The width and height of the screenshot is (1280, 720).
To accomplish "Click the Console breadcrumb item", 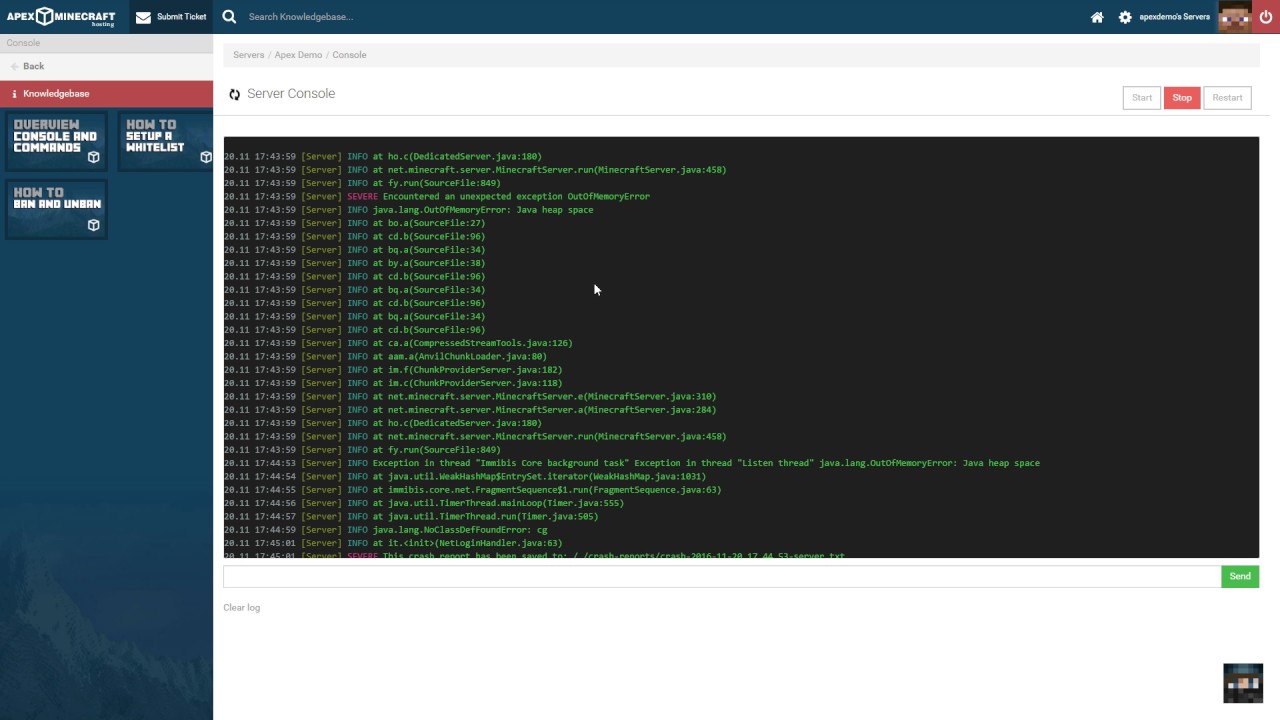I will tap(349, 55).
